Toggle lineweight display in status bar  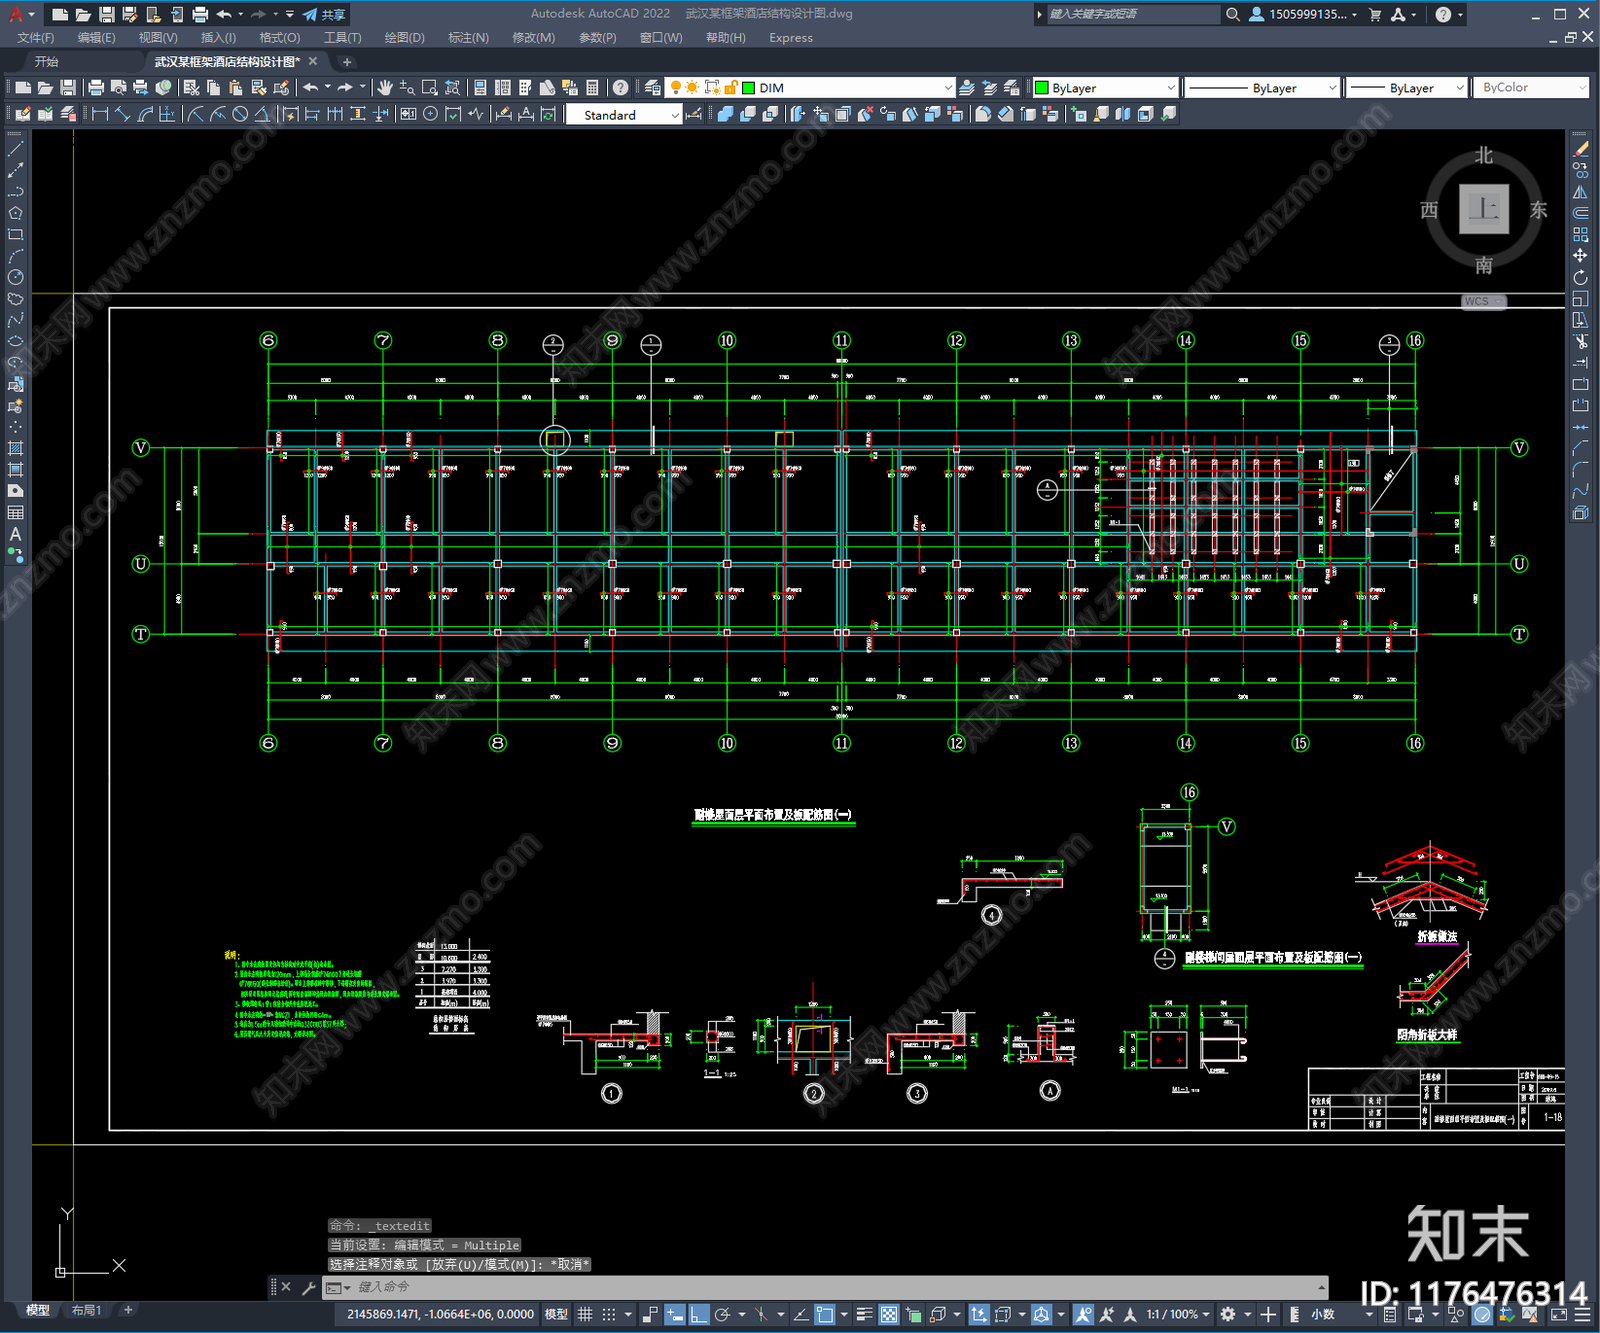(x=865, y=1314)
